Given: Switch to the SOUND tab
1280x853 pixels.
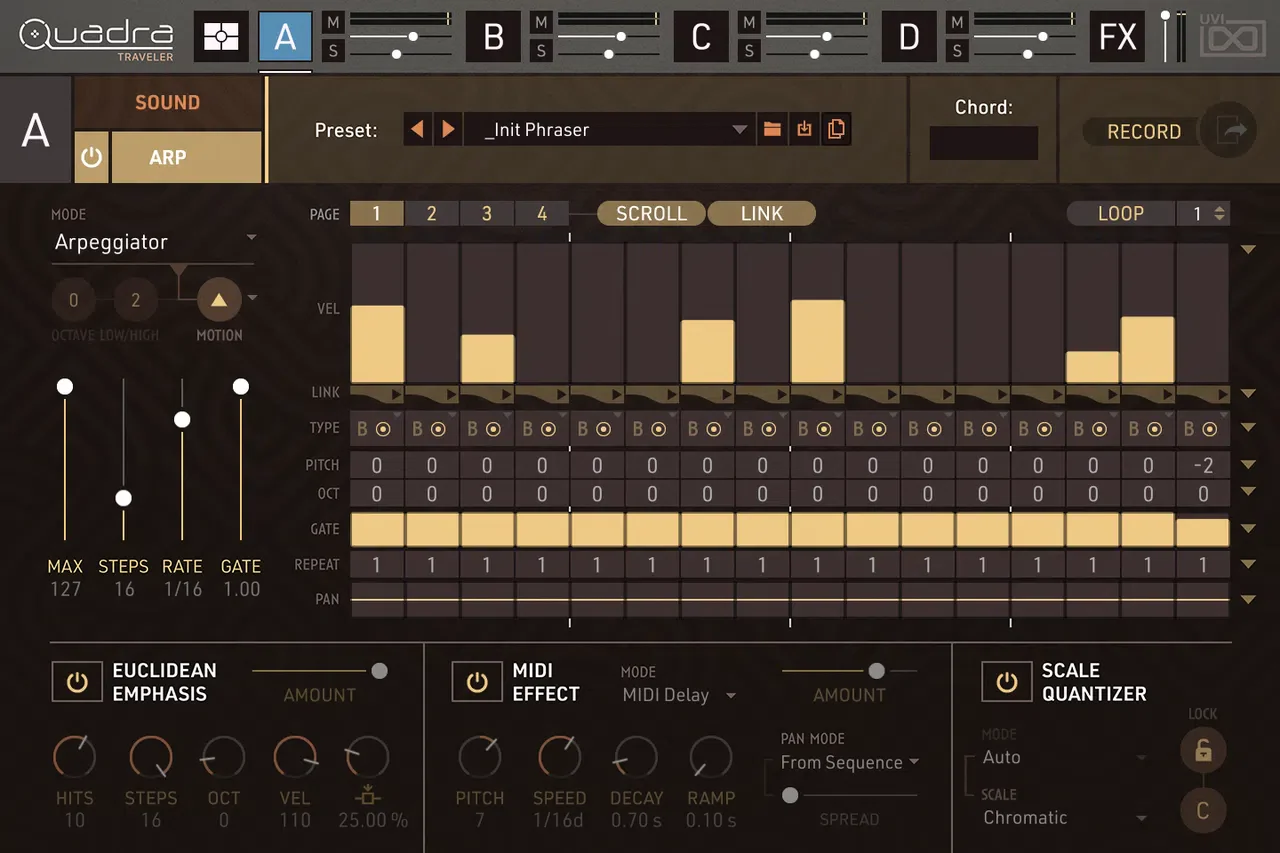Looking at the screenshot, I should [167, 102].
